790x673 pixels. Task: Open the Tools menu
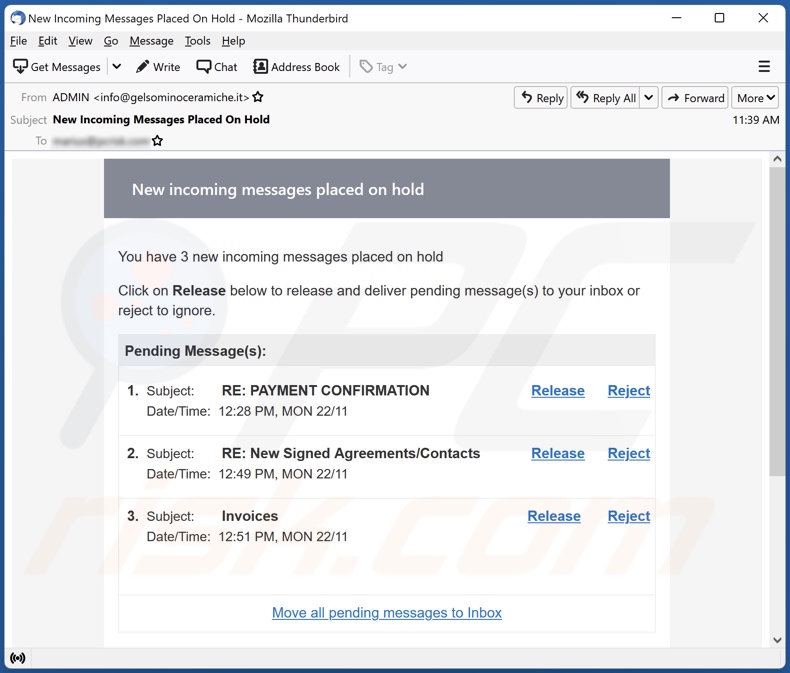pos(198,41)
